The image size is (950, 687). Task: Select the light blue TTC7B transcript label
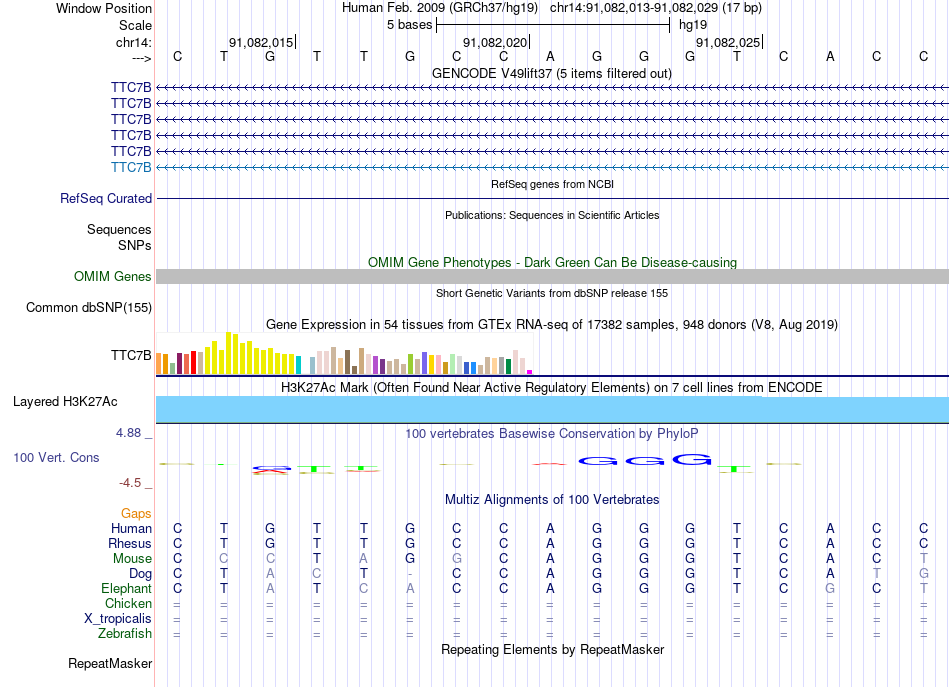tap(131, 167)
